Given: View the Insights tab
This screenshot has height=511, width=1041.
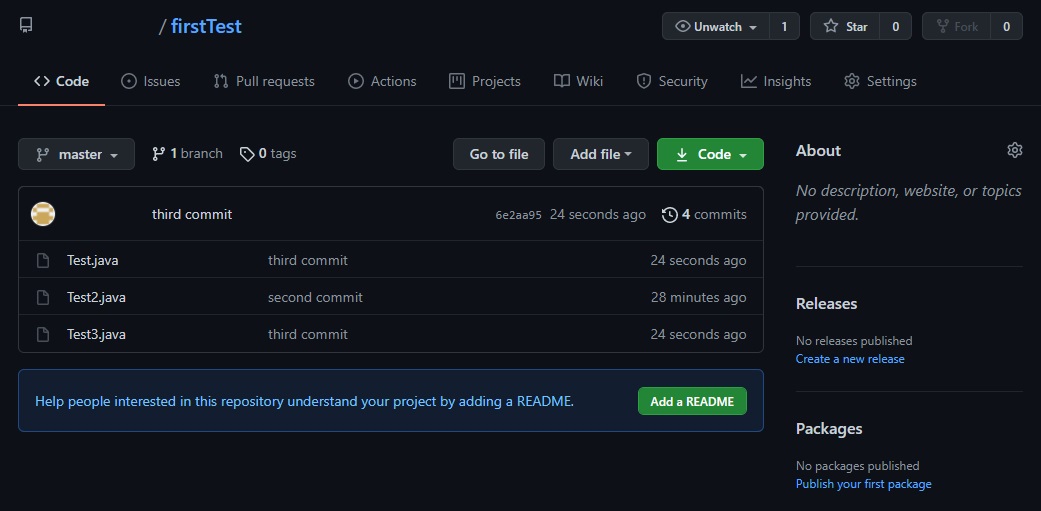Looking at the screenshot, I should click(776, 81).
